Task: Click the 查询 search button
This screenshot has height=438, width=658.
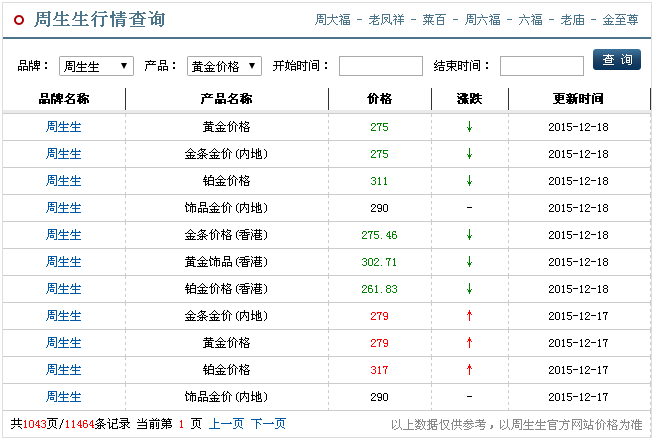Action: tap(617, 60)
